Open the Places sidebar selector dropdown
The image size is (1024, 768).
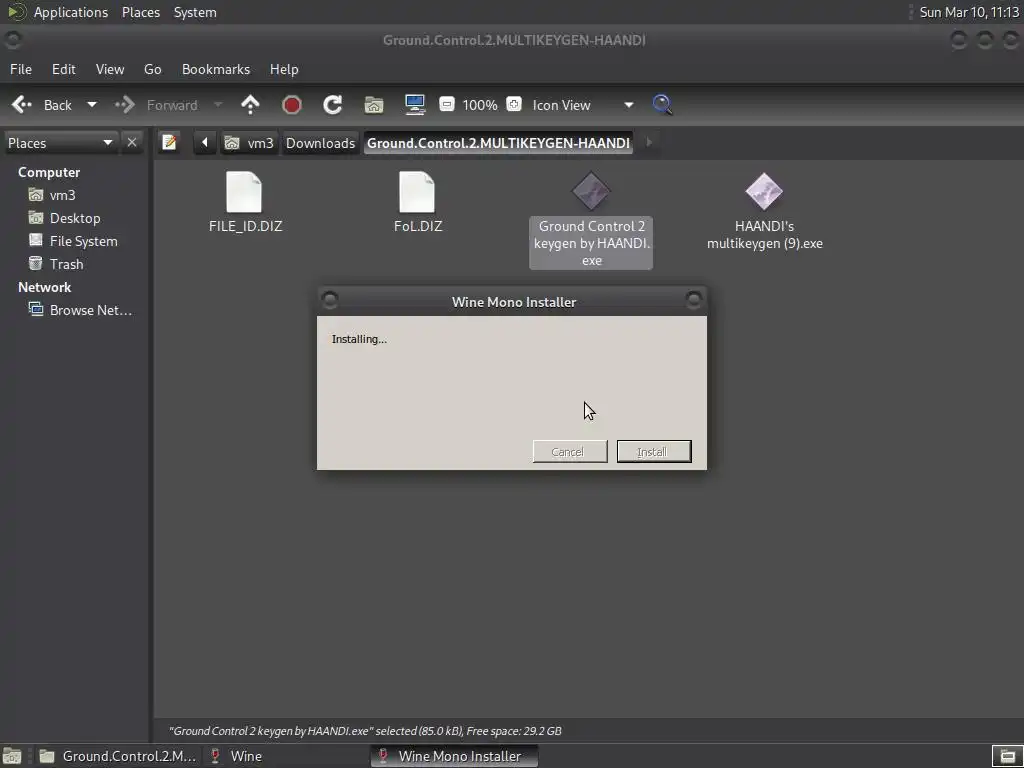click(60, 143)
